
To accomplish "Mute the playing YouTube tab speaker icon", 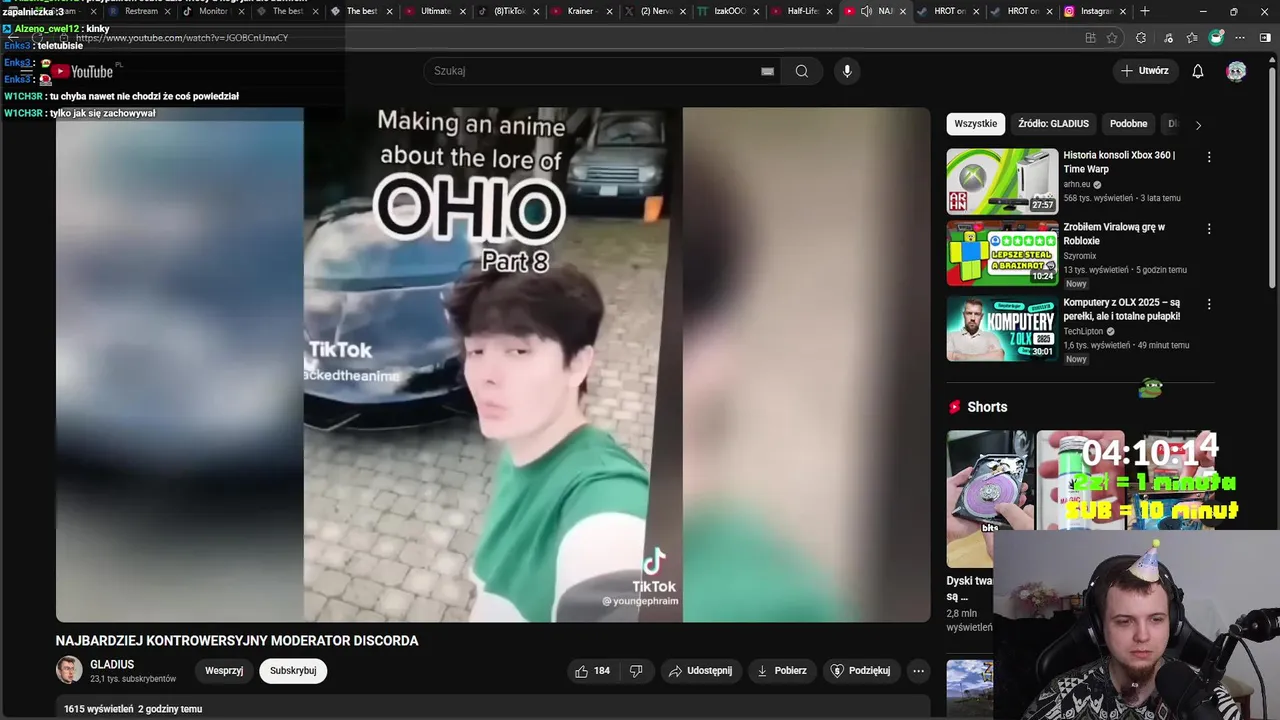I will coord(866,11).
